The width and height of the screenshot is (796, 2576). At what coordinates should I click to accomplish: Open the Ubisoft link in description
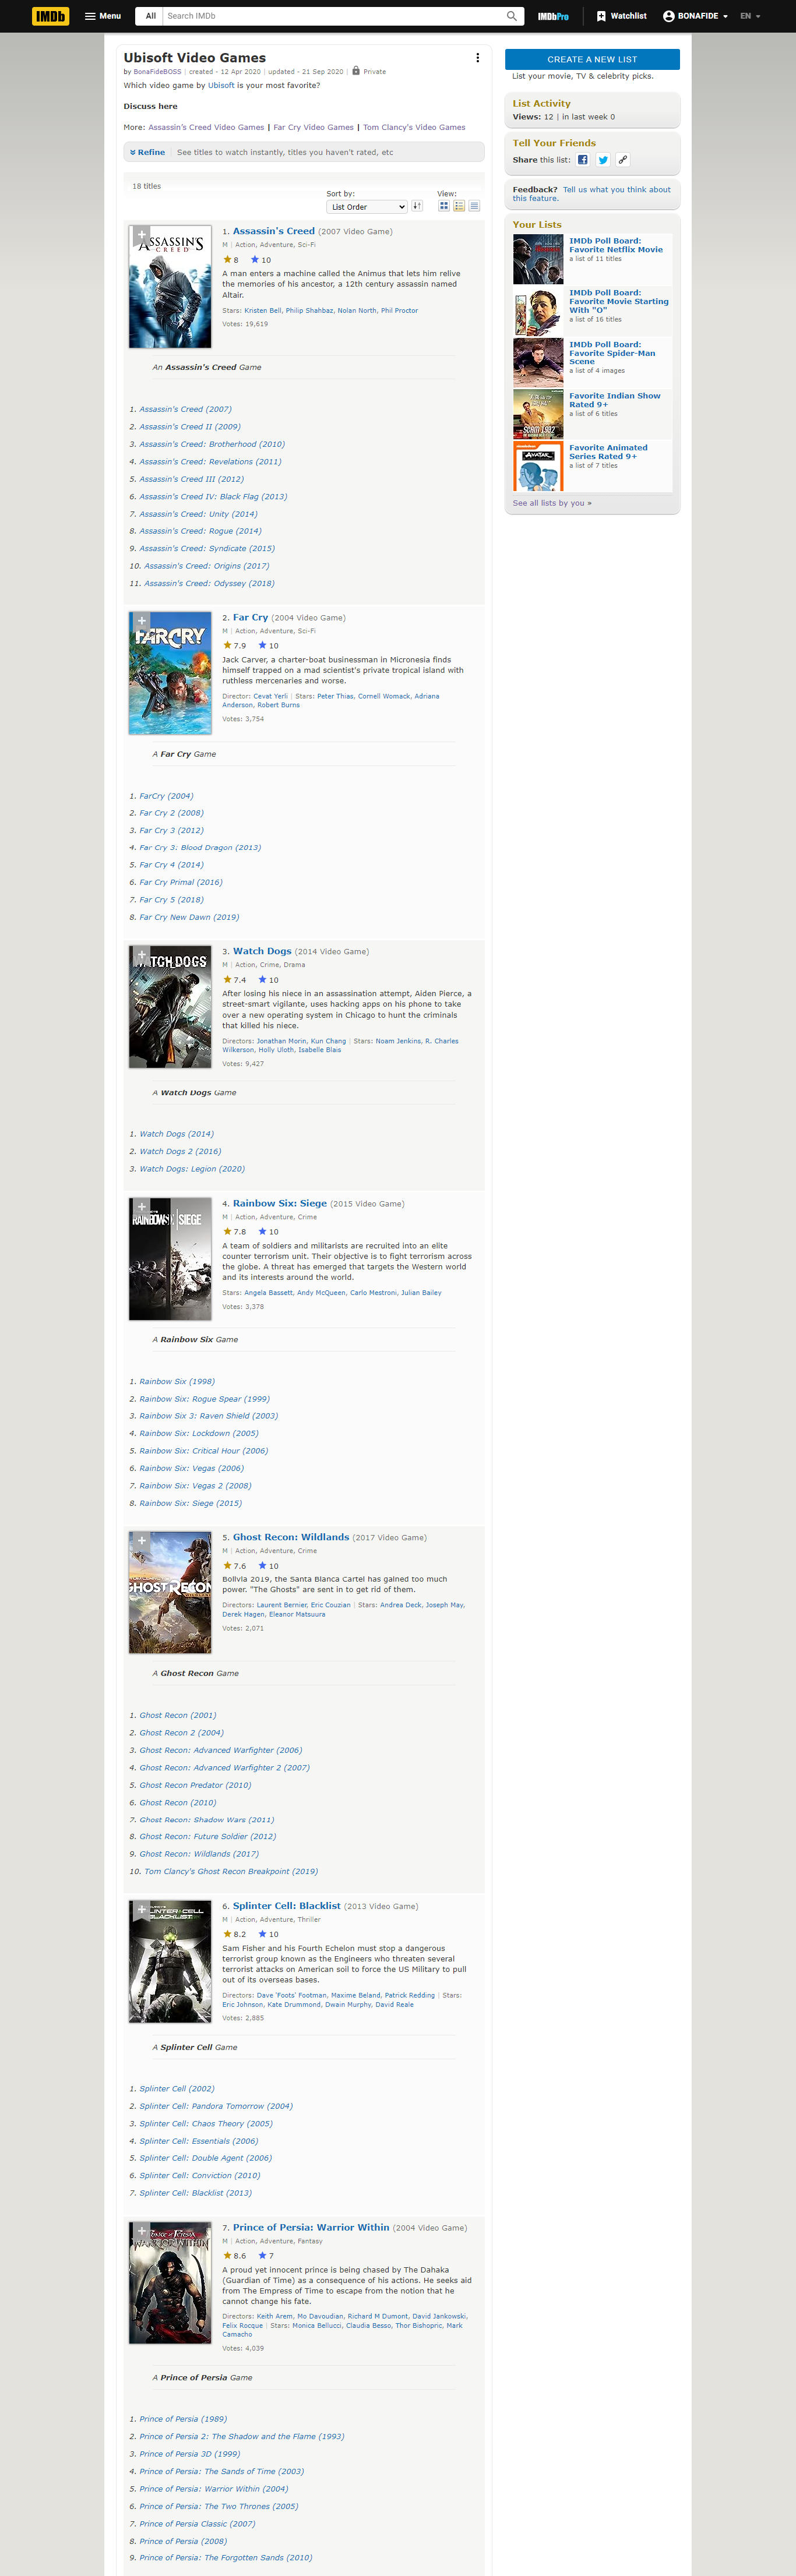point(221,86)
